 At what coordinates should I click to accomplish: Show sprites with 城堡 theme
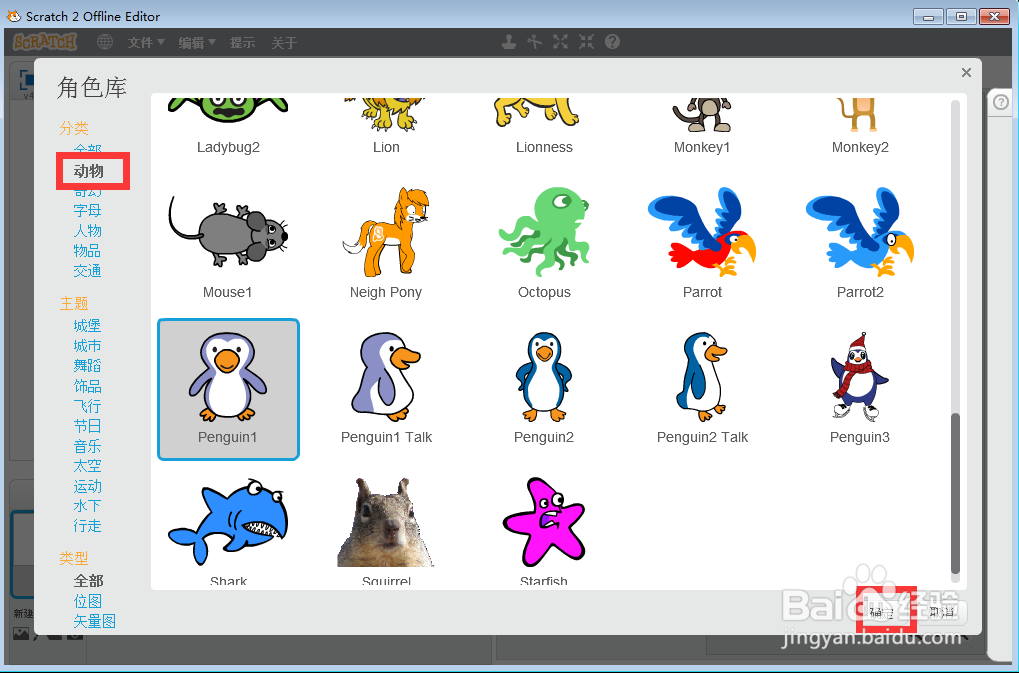coord(87,325)
